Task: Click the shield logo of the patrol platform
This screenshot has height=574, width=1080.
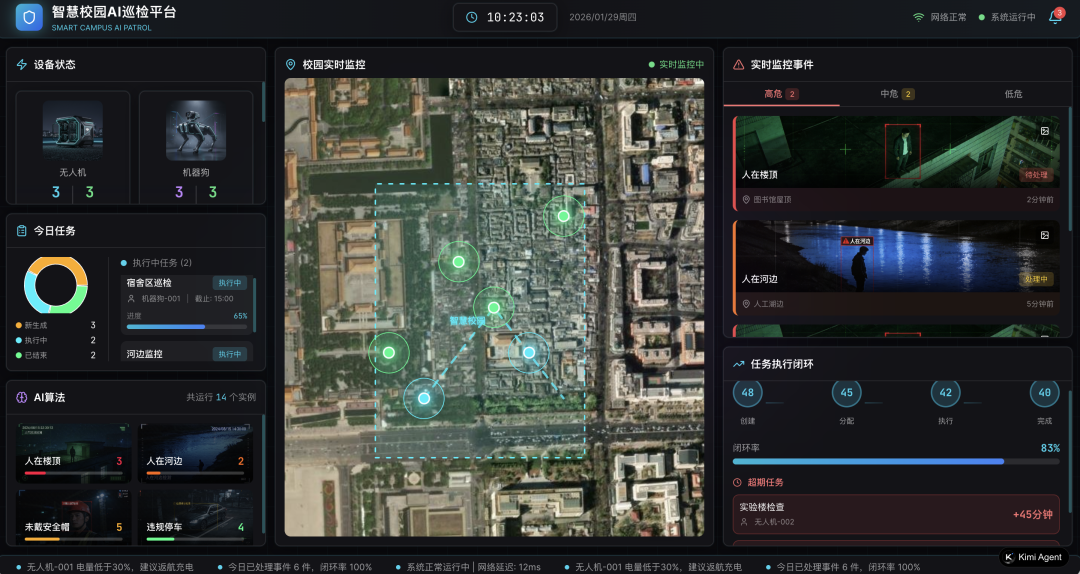Action: point(29,17)
